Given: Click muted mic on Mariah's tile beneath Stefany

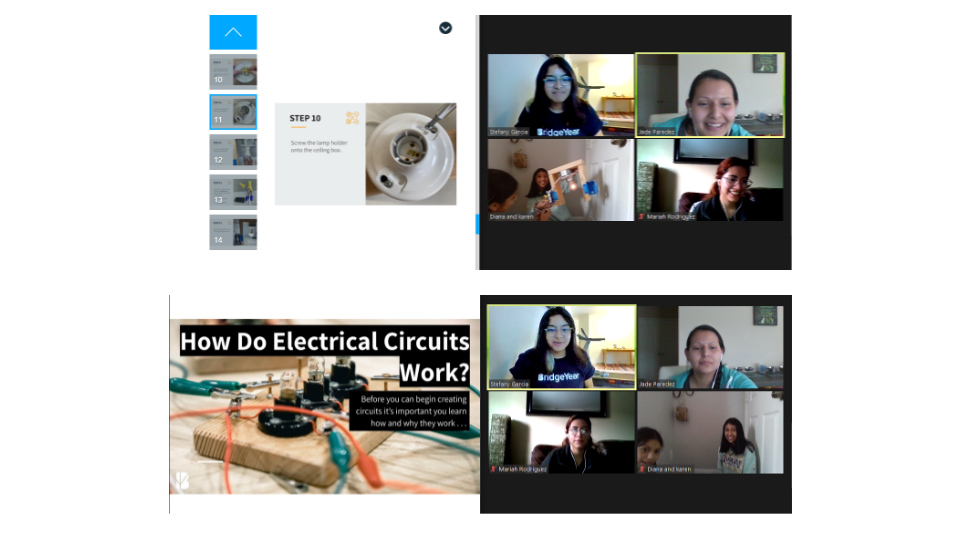Looking at the screenshot, I should (x=493, y=468).
